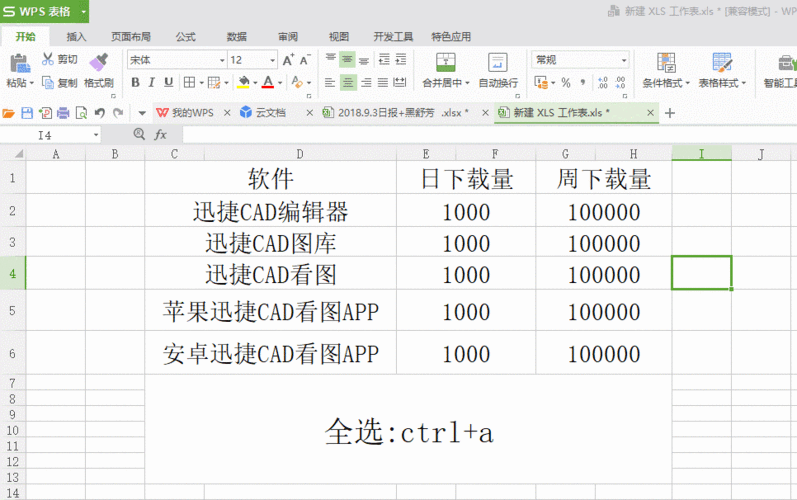The width and height of the screenshot is (797, 500).
Task: Increase font size with the larger A icon
Action: click(288, 60)
